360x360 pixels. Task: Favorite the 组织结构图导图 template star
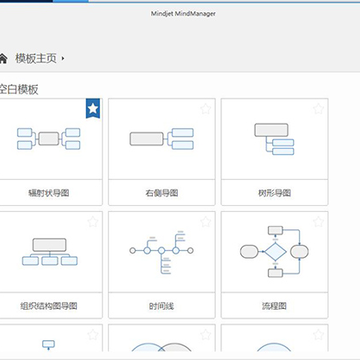pos(93,222)
